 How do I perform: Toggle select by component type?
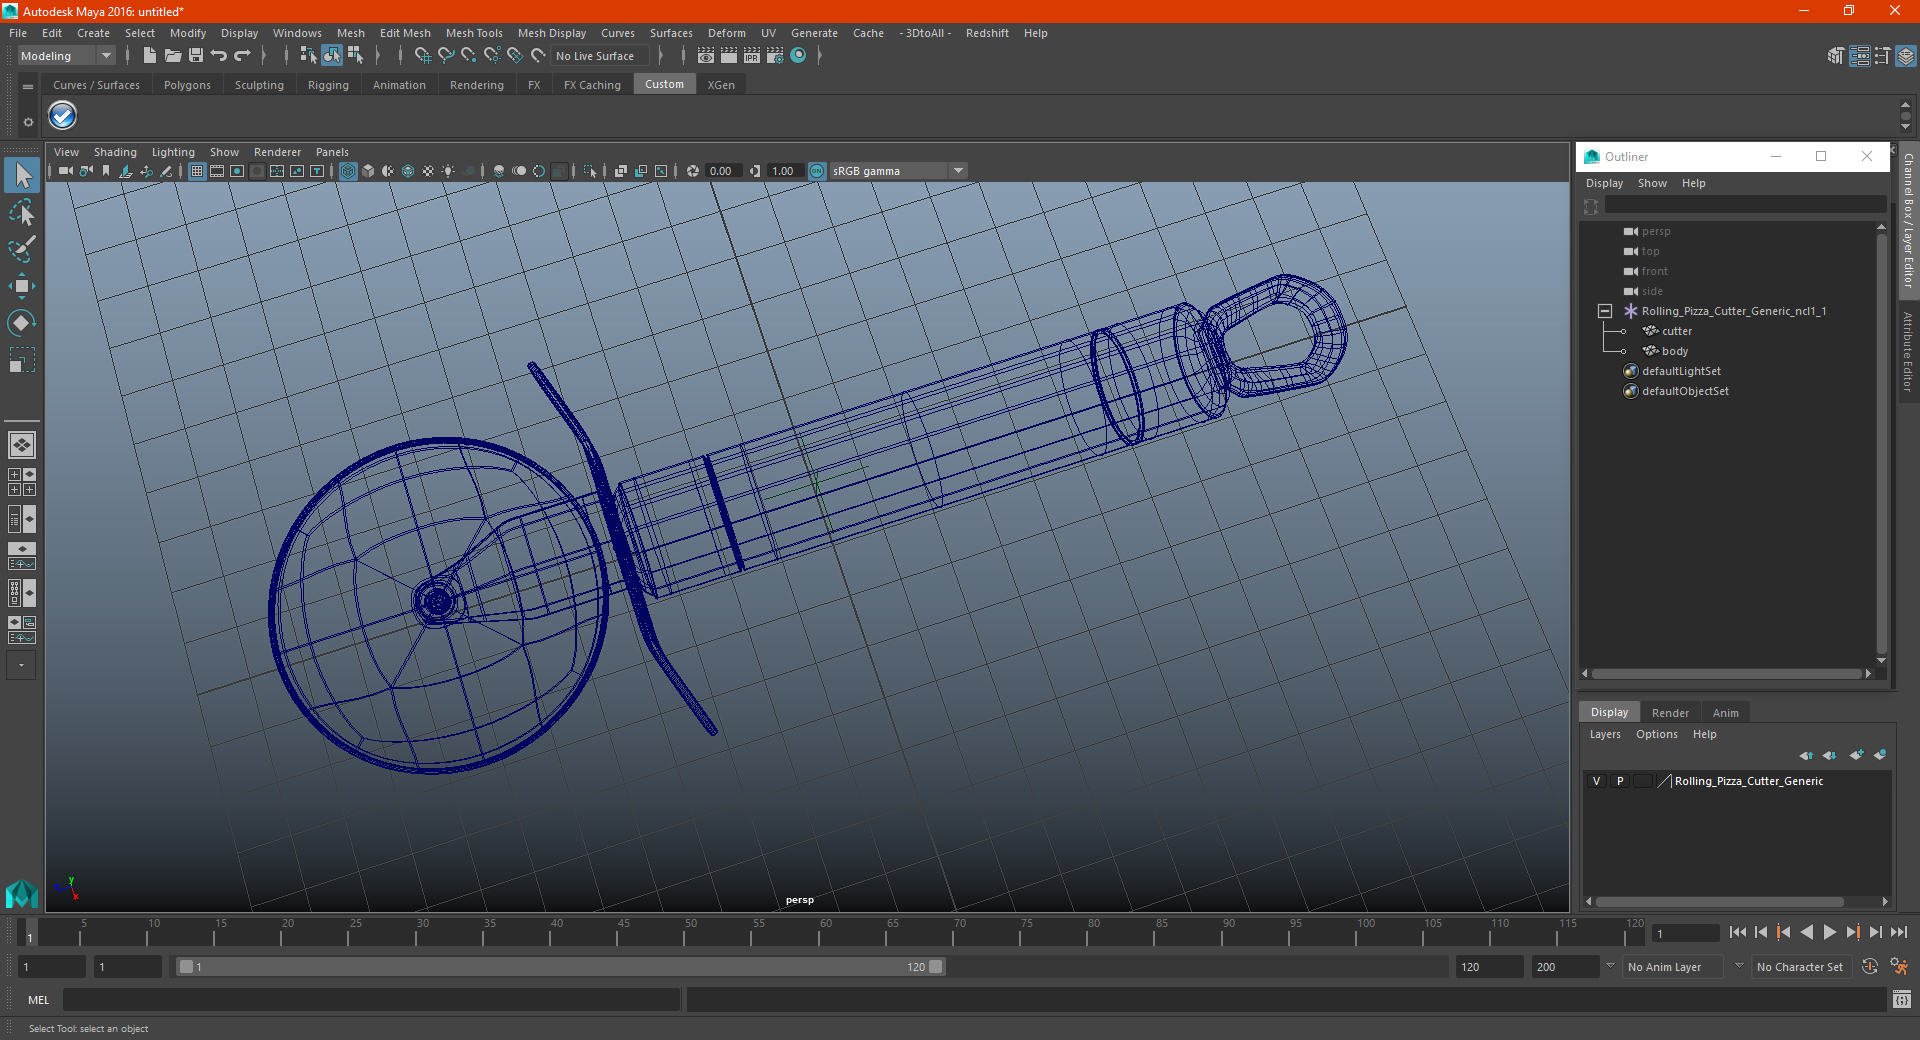pos(354,56)
